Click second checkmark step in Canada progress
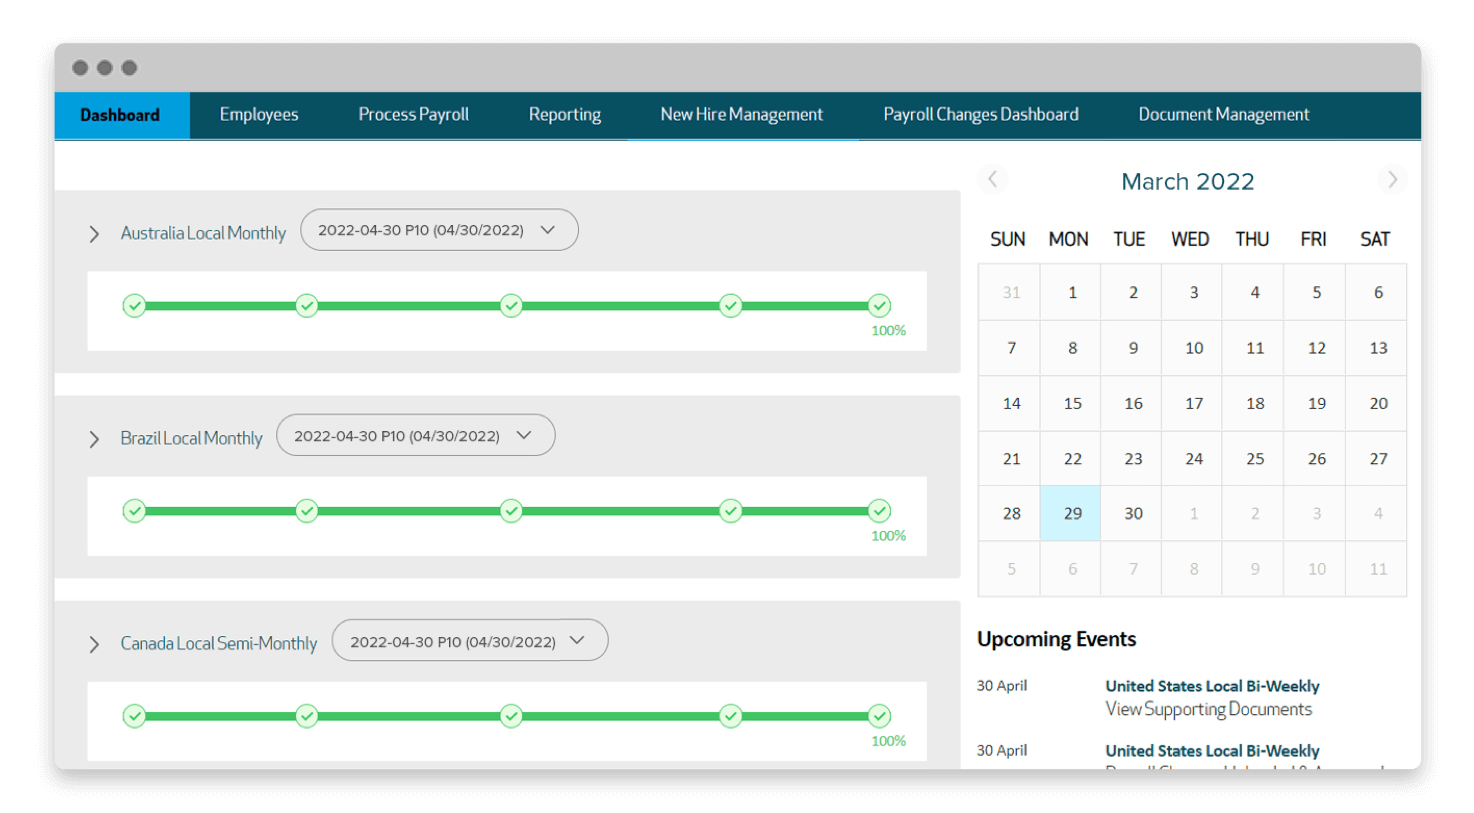 [307, 716]
